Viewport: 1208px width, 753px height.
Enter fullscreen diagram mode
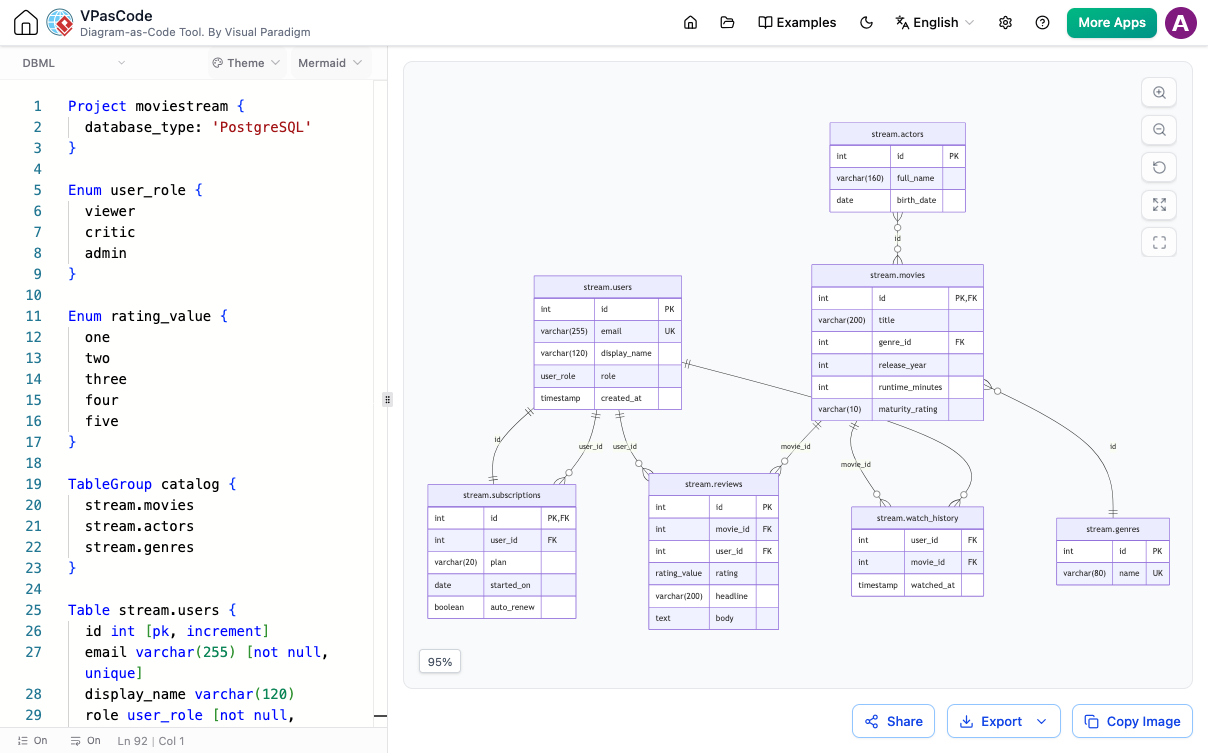pyautogui.click(x=1159, y=242)
